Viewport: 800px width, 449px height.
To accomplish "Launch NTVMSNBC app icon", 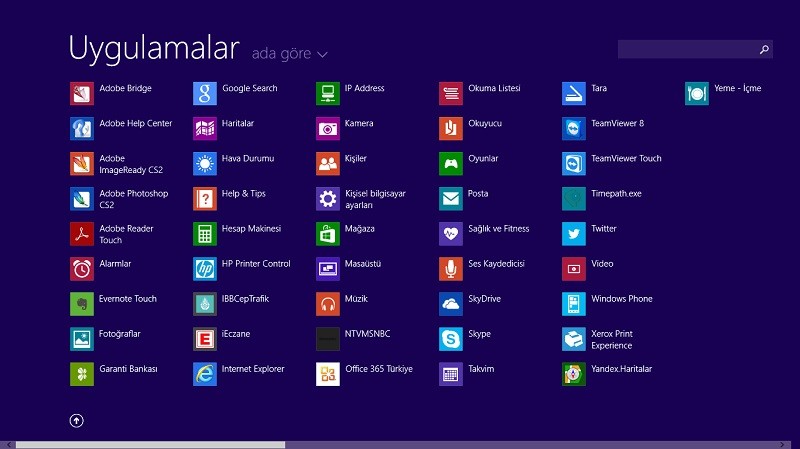I will [328, 339].
